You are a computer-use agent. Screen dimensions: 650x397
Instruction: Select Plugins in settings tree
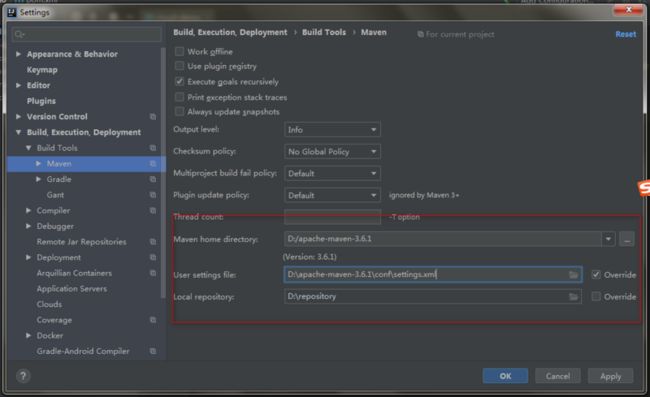pyautogui.click(x=41, y=101)
